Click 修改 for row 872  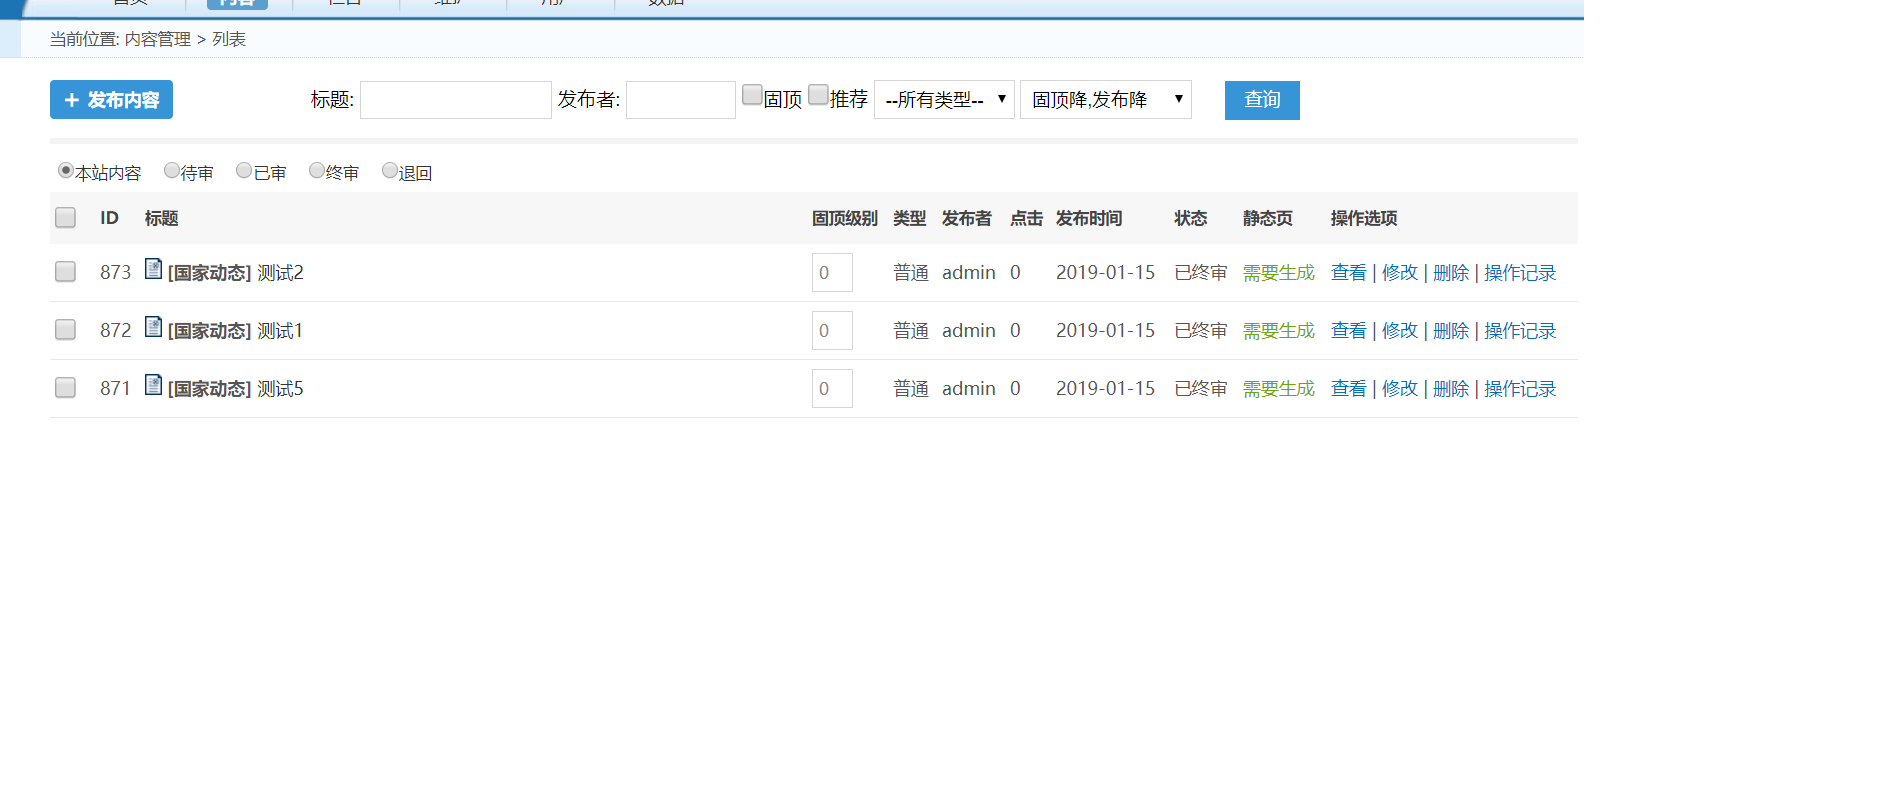[x=1400, y=331]
